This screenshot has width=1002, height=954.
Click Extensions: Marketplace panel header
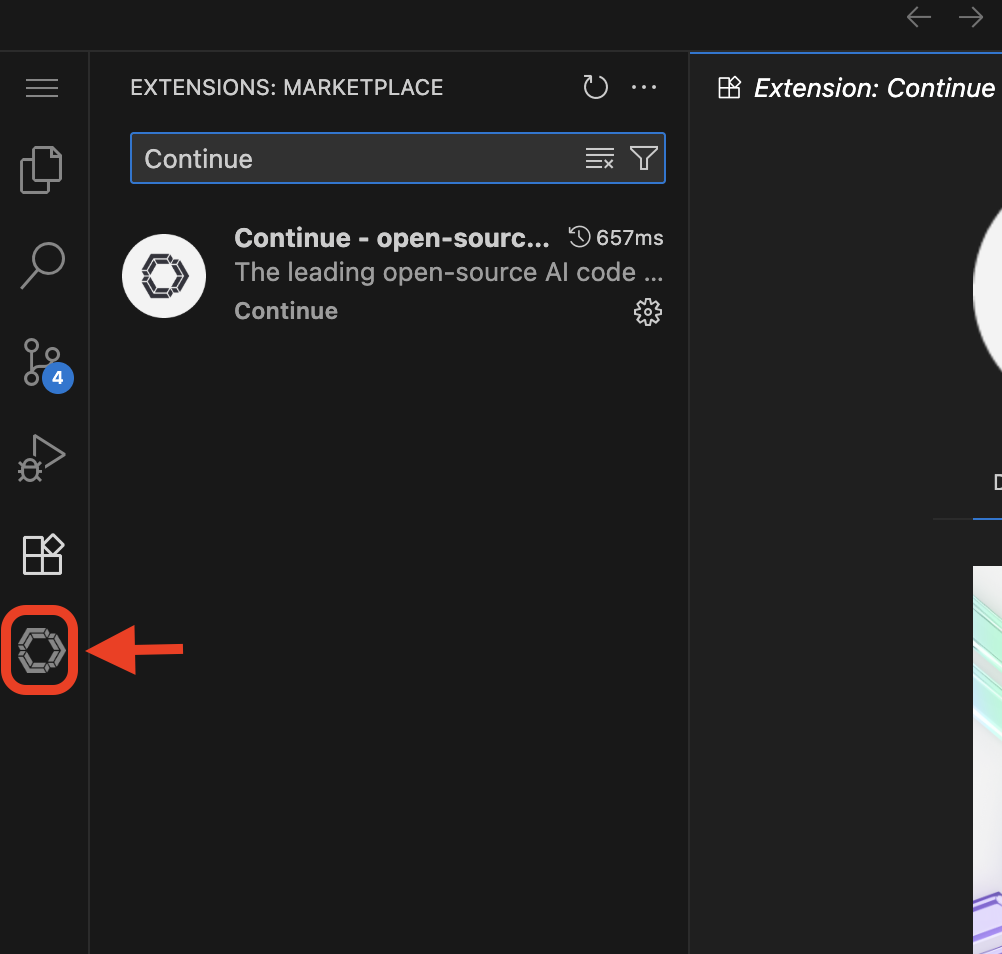click(x=286, y=88)
